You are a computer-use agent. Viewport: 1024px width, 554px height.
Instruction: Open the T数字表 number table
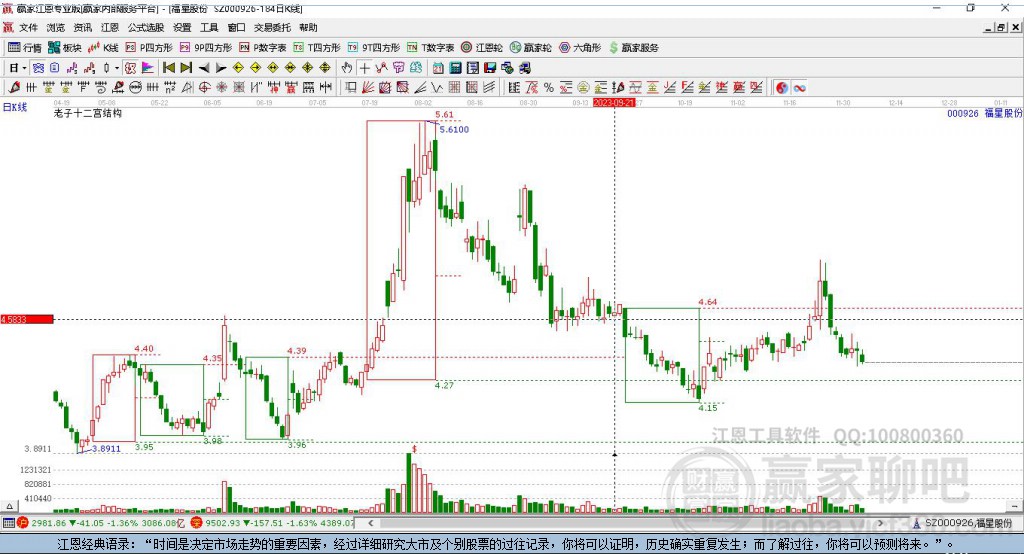coord(430,48)
